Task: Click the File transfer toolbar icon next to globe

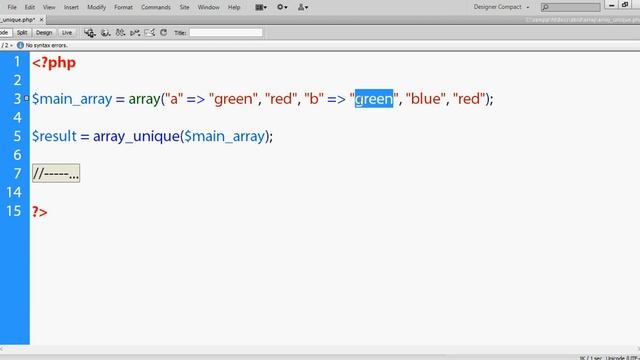Action: click(x=120, y=33)
